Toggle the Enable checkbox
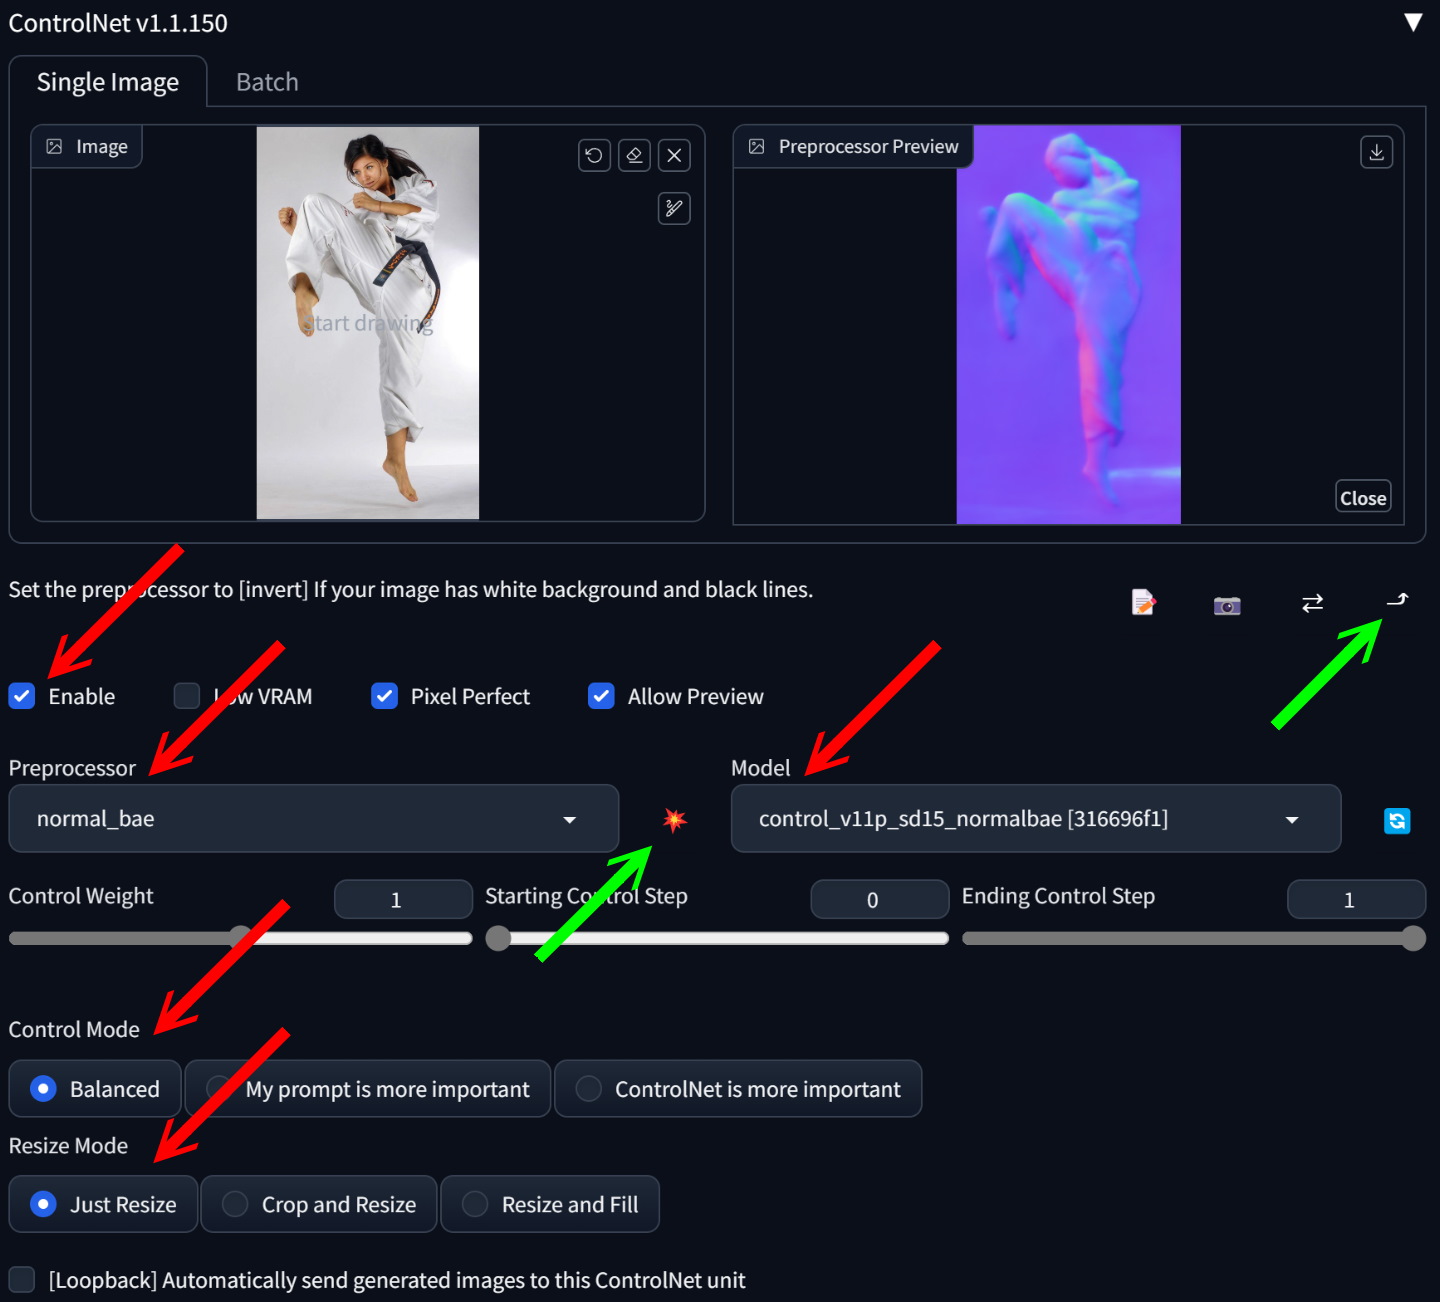This screenshot has width=1440, height=1302. tap(22, 696)
